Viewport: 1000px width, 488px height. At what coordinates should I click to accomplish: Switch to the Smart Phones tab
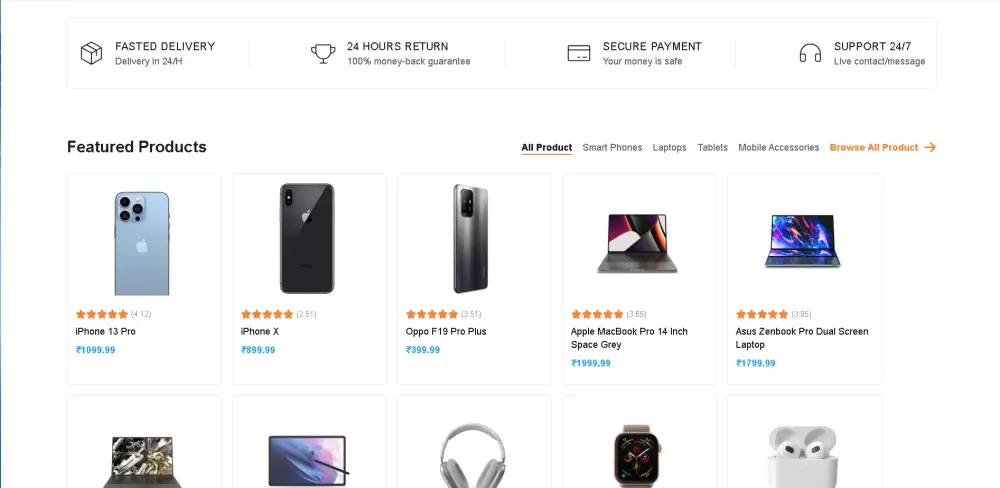[612, 147]
